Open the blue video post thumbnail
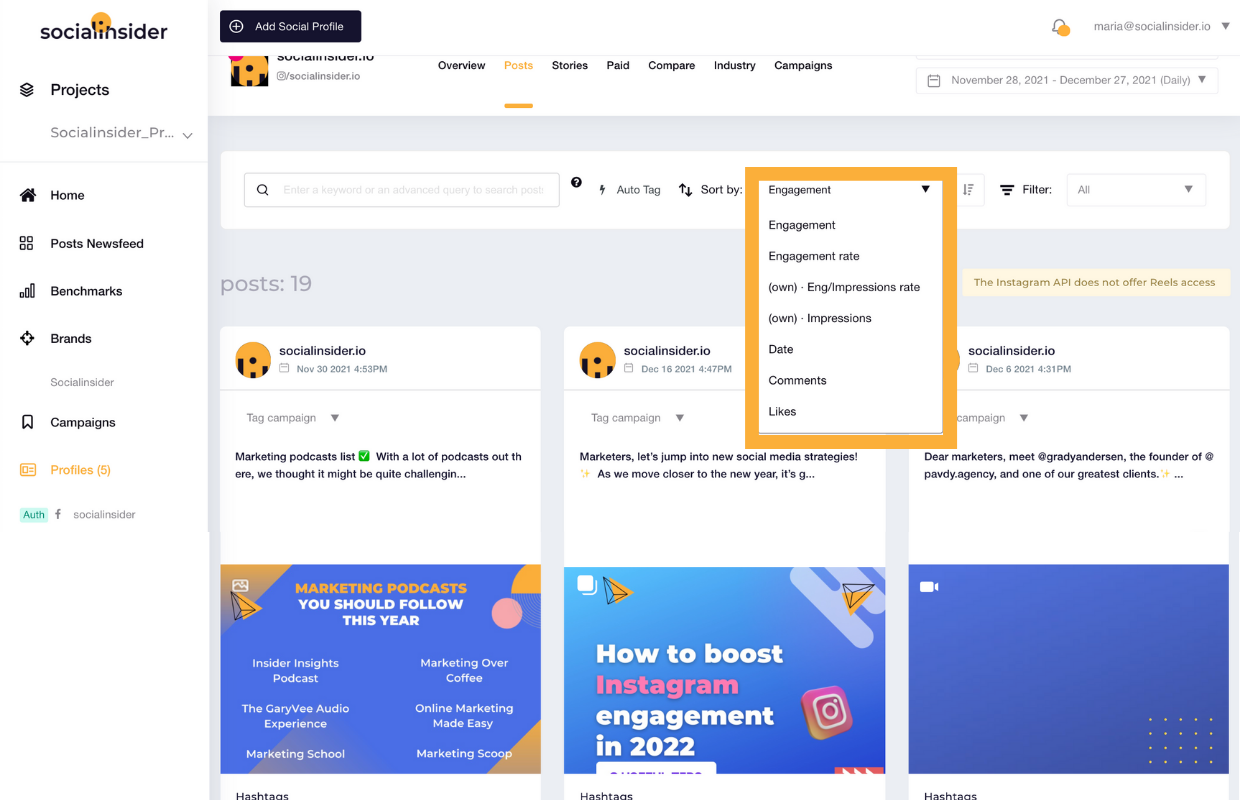The image size is (1240, 800). (x=1068, y=669)
